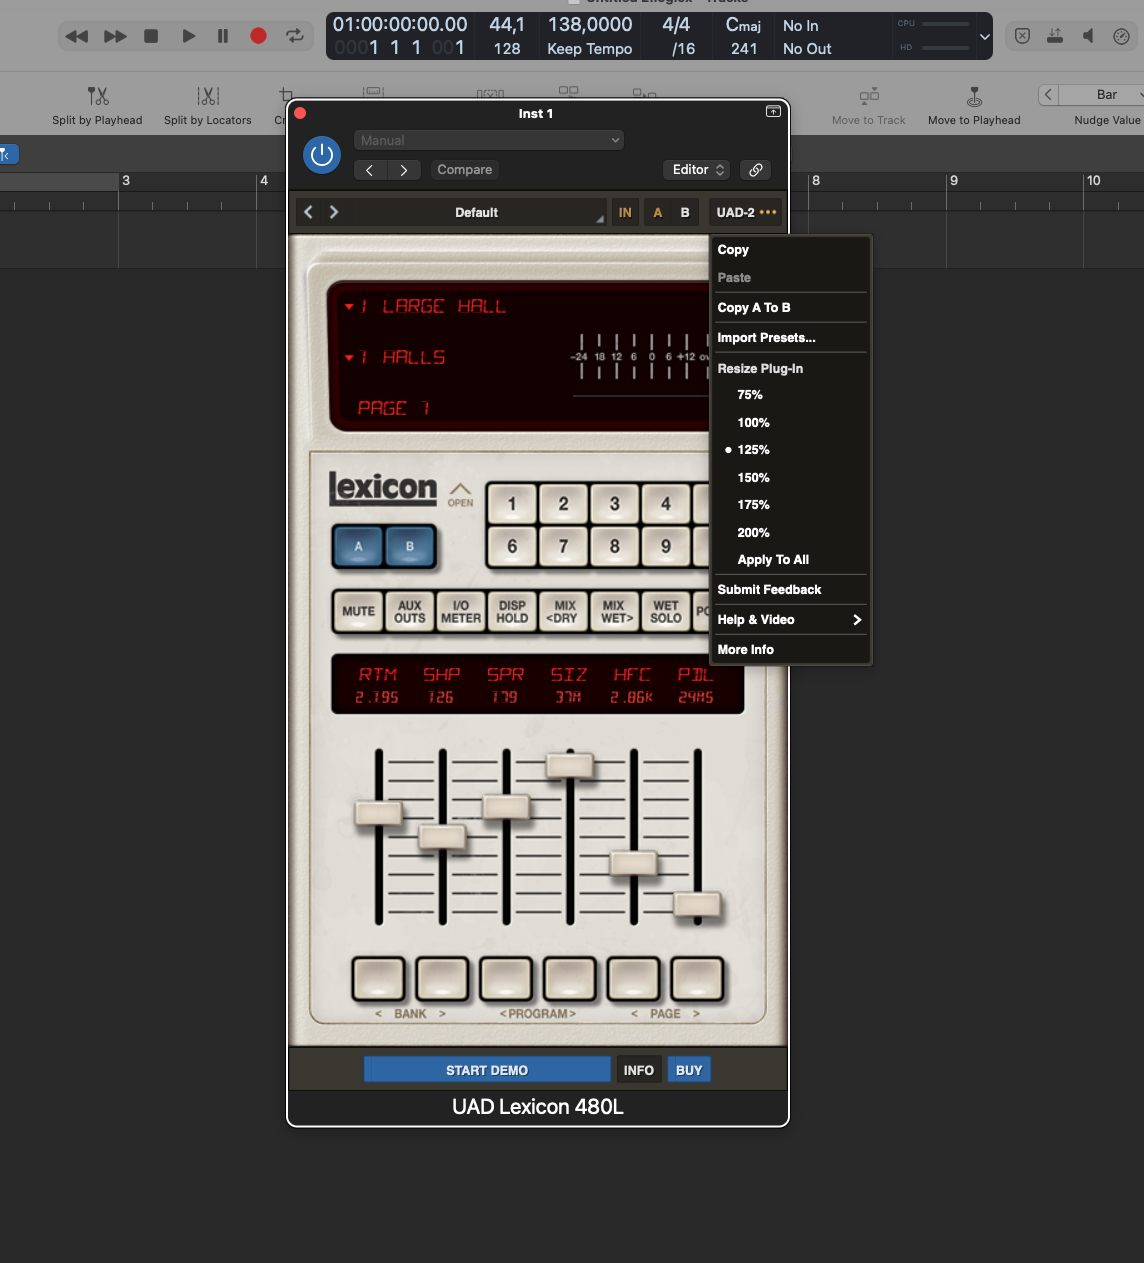
Task: Click Lexicon keypad number 7
Action: [x=563, y=546]
